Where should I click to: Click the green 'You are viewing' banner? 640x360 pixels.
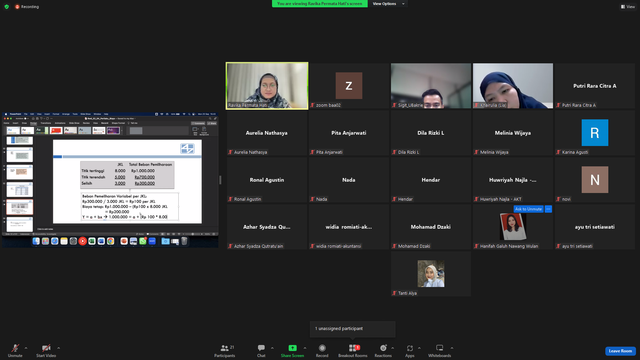tap(320, 4)
